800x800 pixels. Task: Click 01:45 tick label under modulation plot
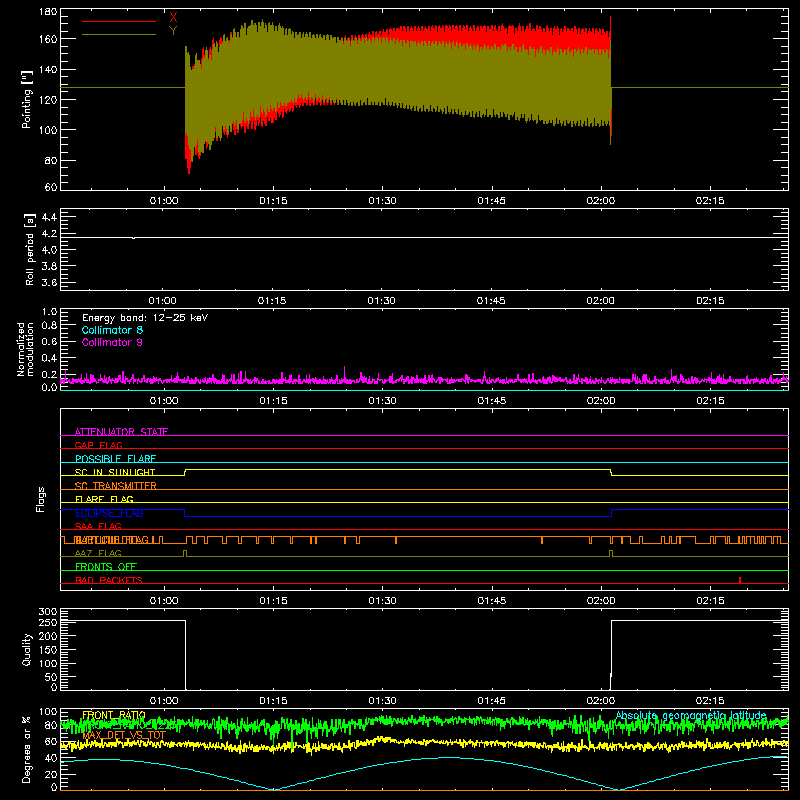pyautogui.click(x=491, y=401)
